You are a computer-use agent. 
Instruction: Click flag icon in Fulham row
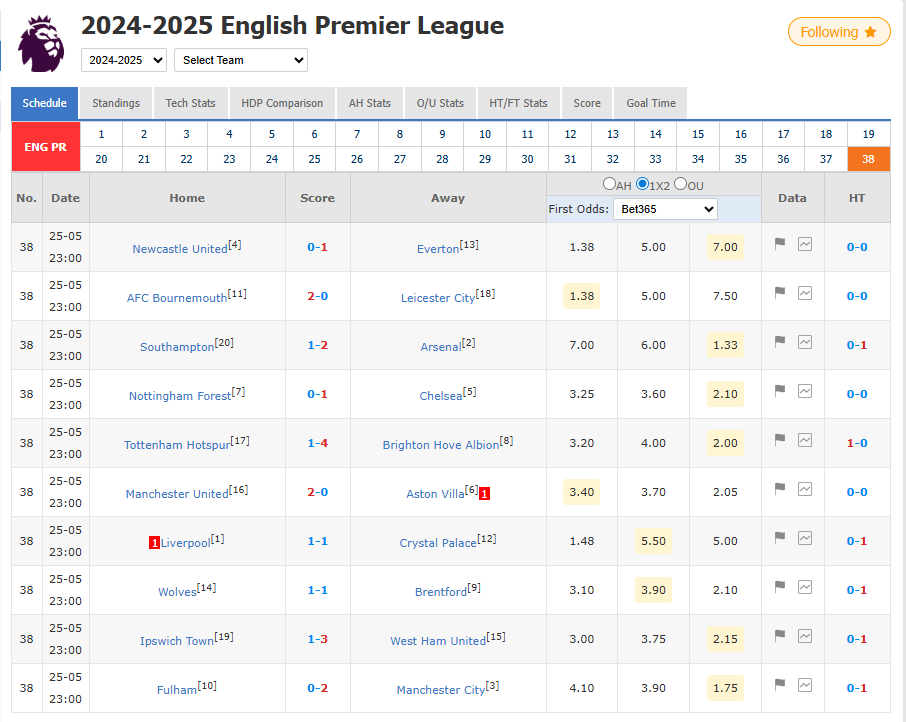[780, 685]
